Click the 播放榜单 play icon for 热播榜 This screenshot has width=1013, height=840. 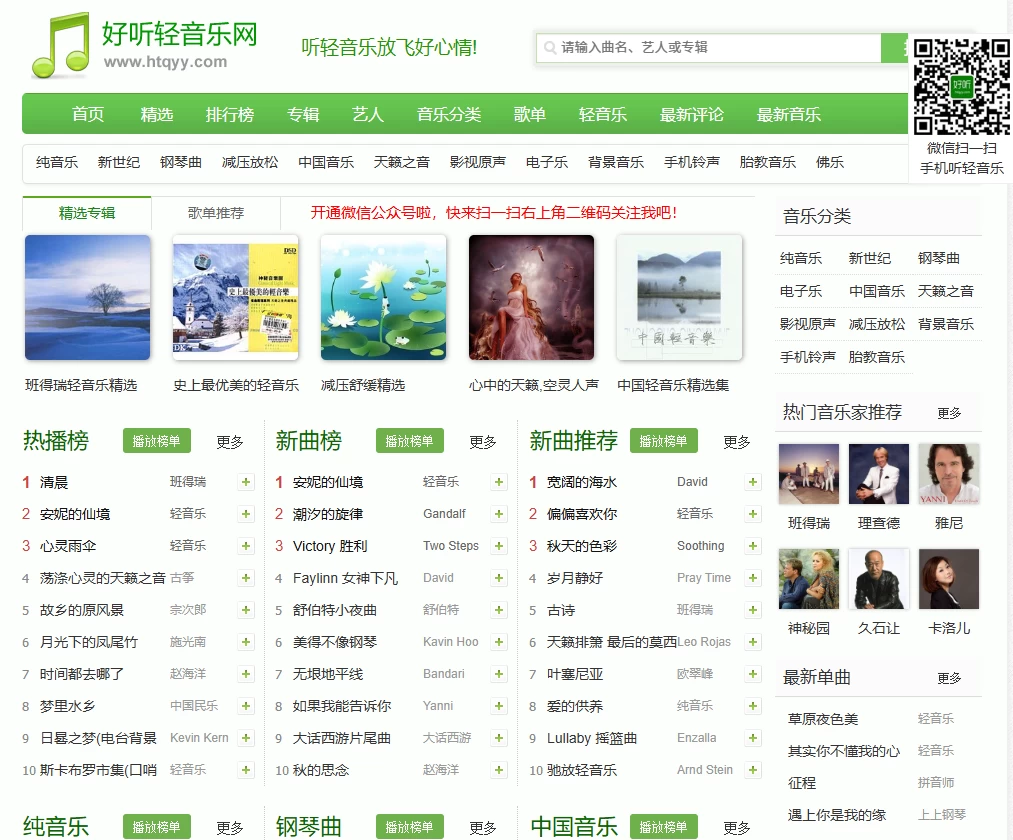(x=156, y=440)
